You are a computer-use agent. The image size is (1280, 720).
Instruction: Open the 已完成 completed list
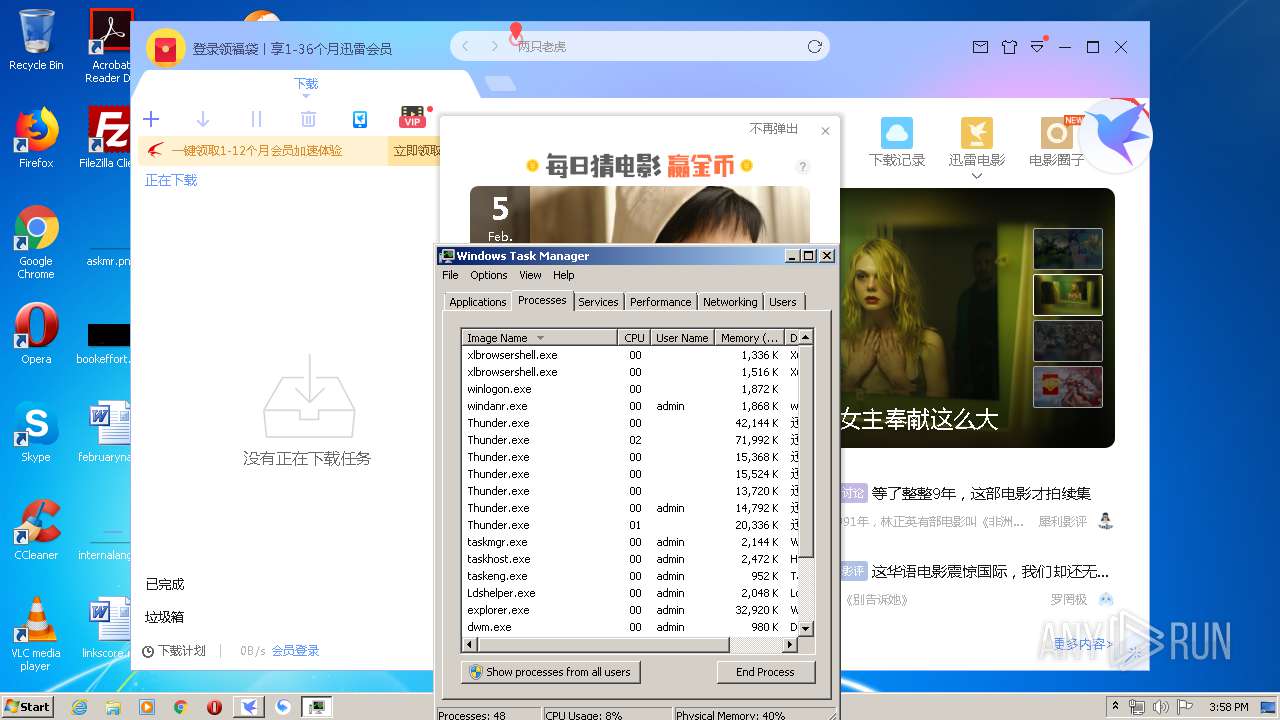165,584
